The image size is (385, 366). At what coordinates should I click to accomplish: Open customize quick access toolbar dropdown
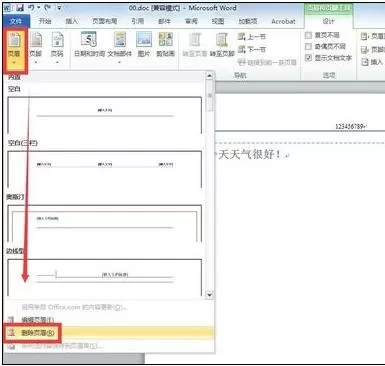[59, 8]
